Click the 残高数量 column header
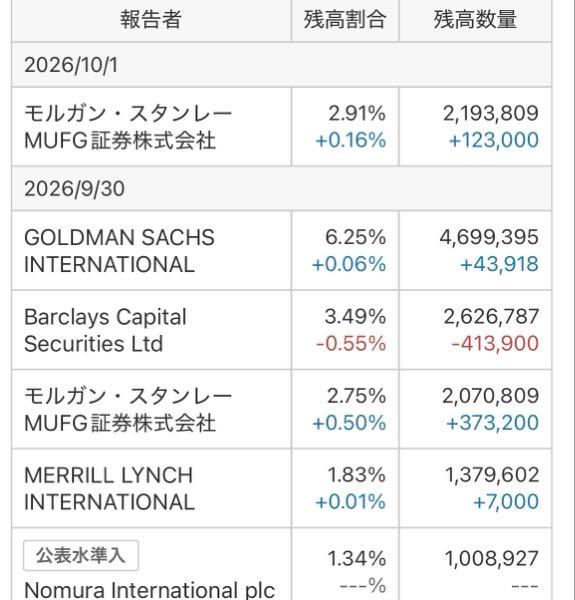Viewport: 575px width, 600px height. point(475,20)
